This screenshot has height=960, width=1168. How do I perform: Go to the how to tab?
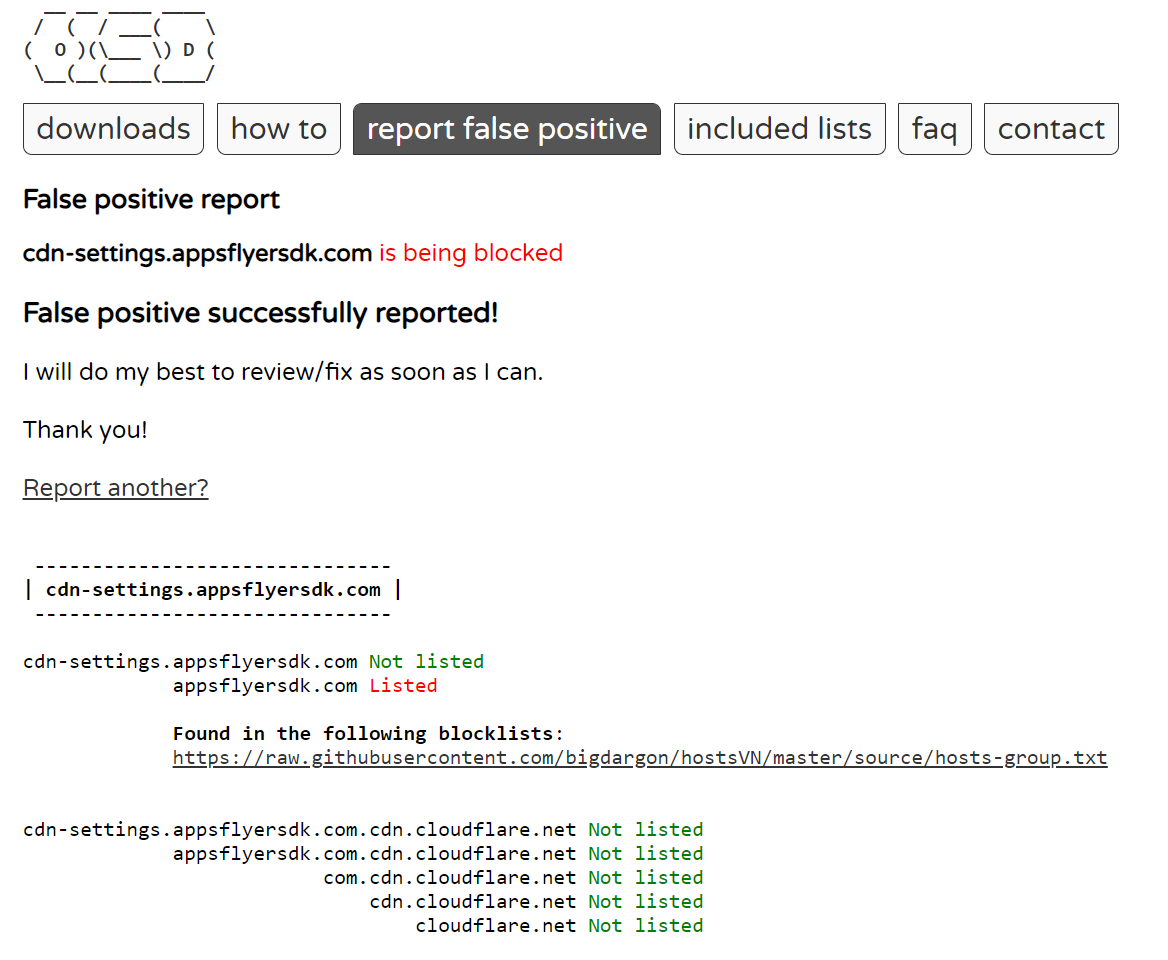279,129
